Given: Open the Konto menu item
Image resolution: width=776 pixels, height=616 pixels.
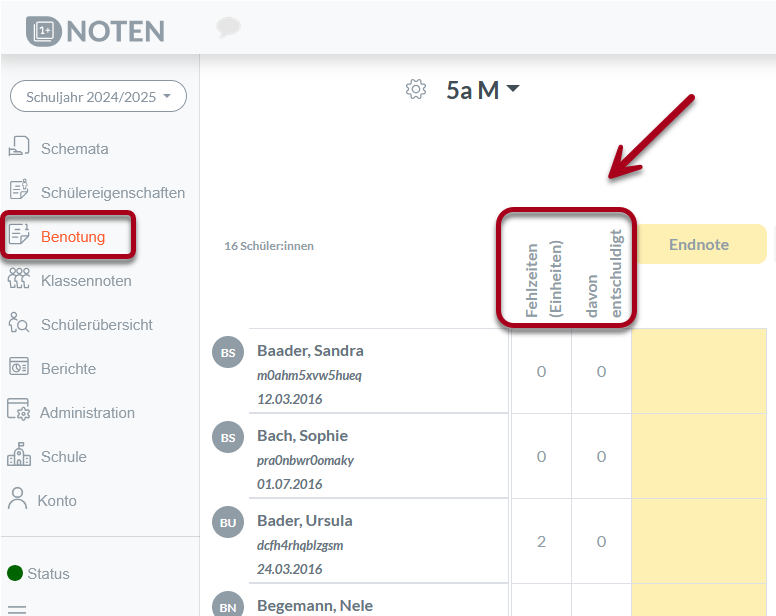Looking at the screenshot, I should tap(57, 500).
